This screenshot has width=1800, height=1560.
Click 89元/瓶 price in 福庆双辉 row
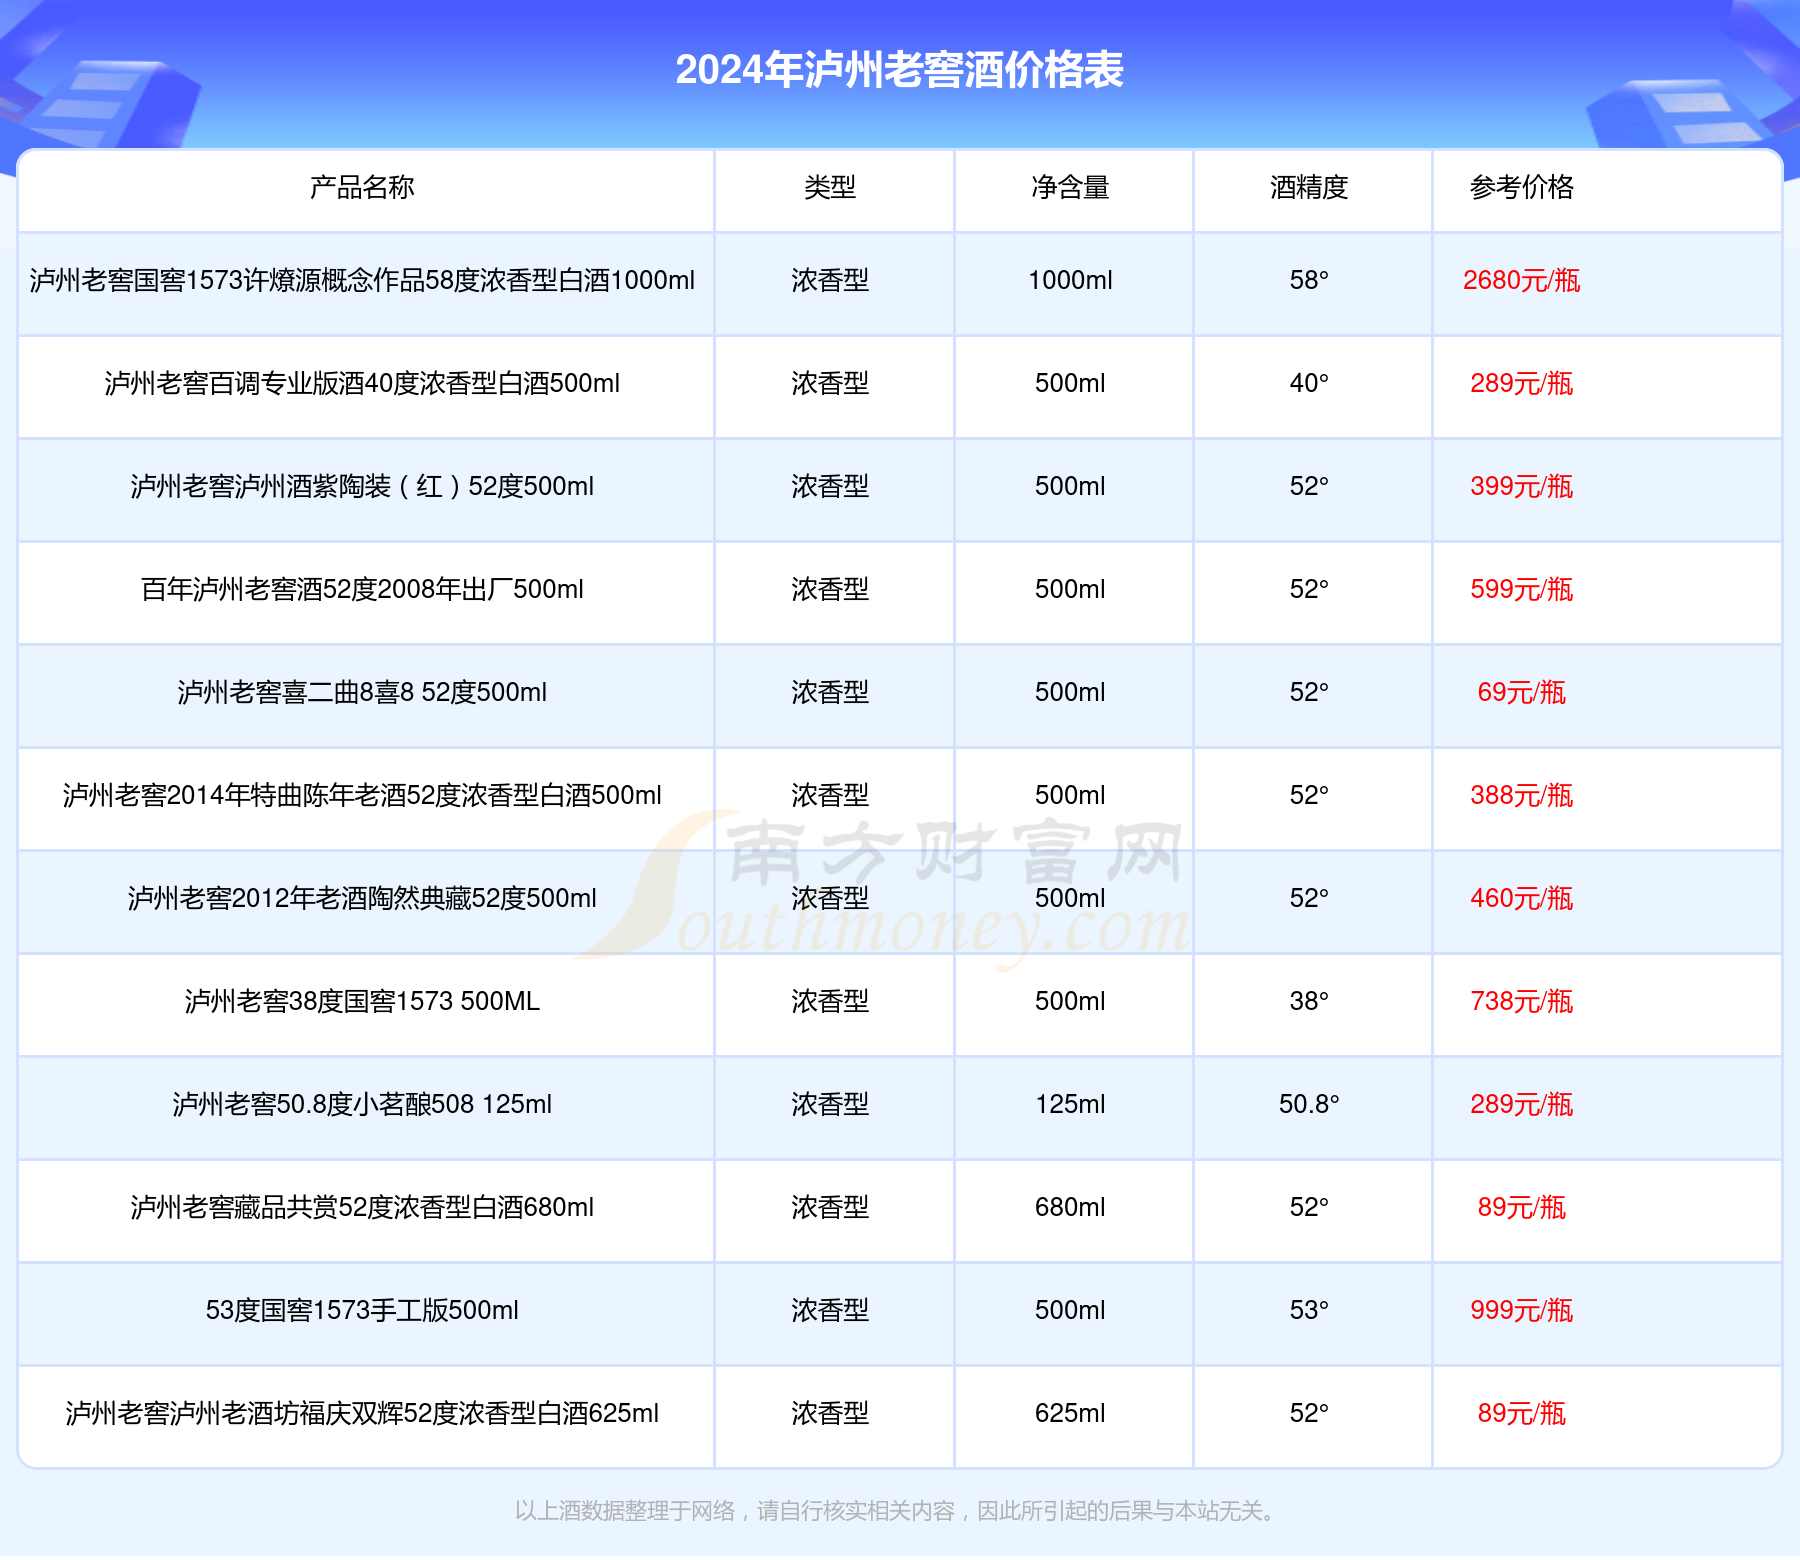coord(1521,1413)
